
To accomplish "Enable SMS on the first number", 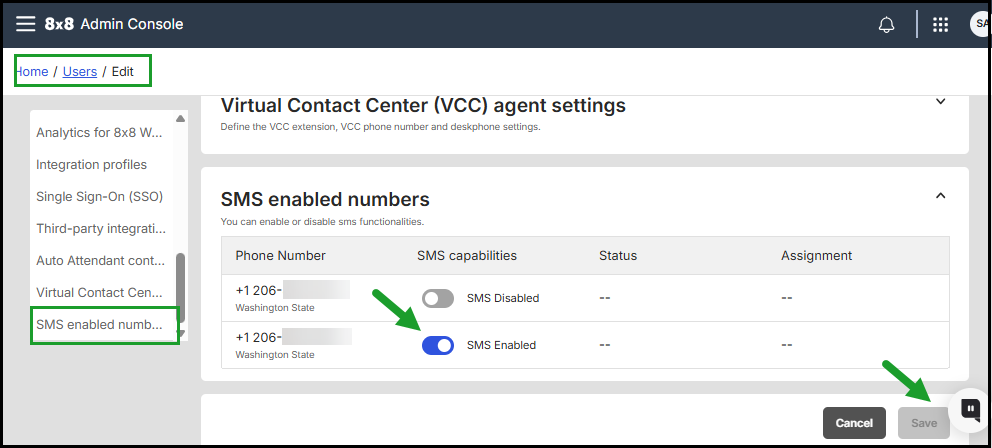I will (438, 298).
